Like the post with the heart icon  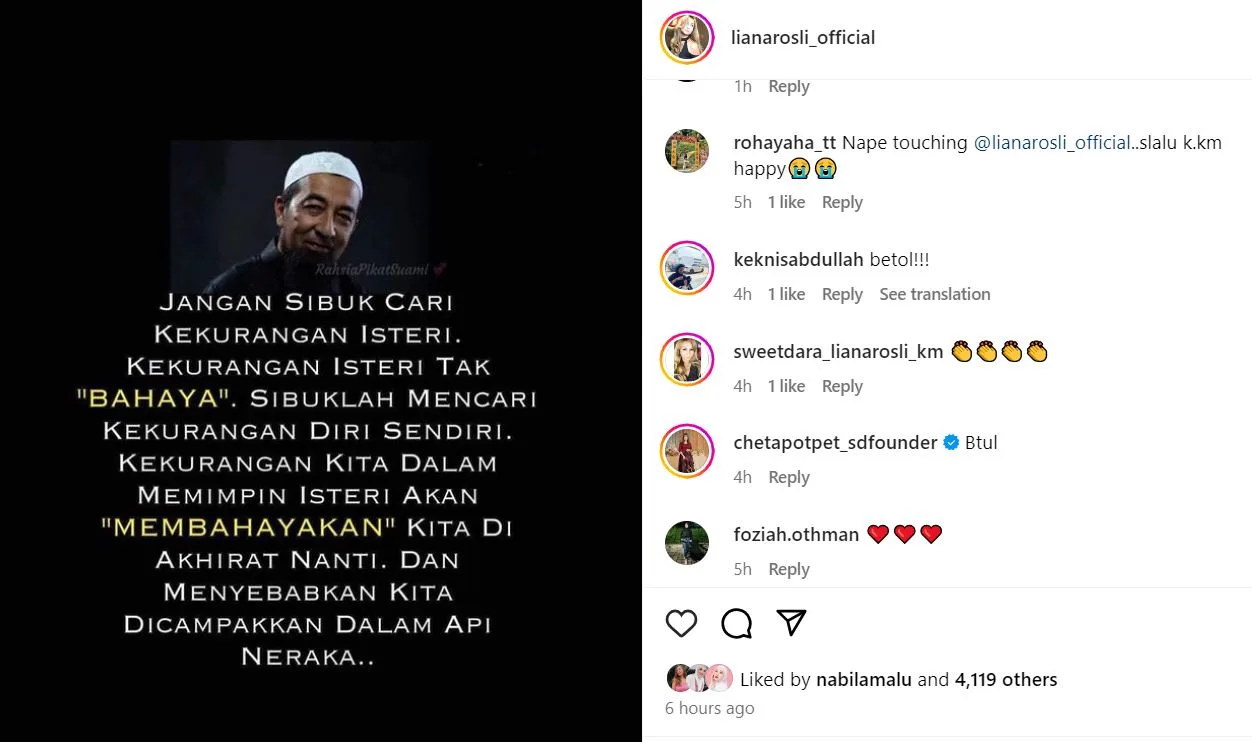point(681,623)
